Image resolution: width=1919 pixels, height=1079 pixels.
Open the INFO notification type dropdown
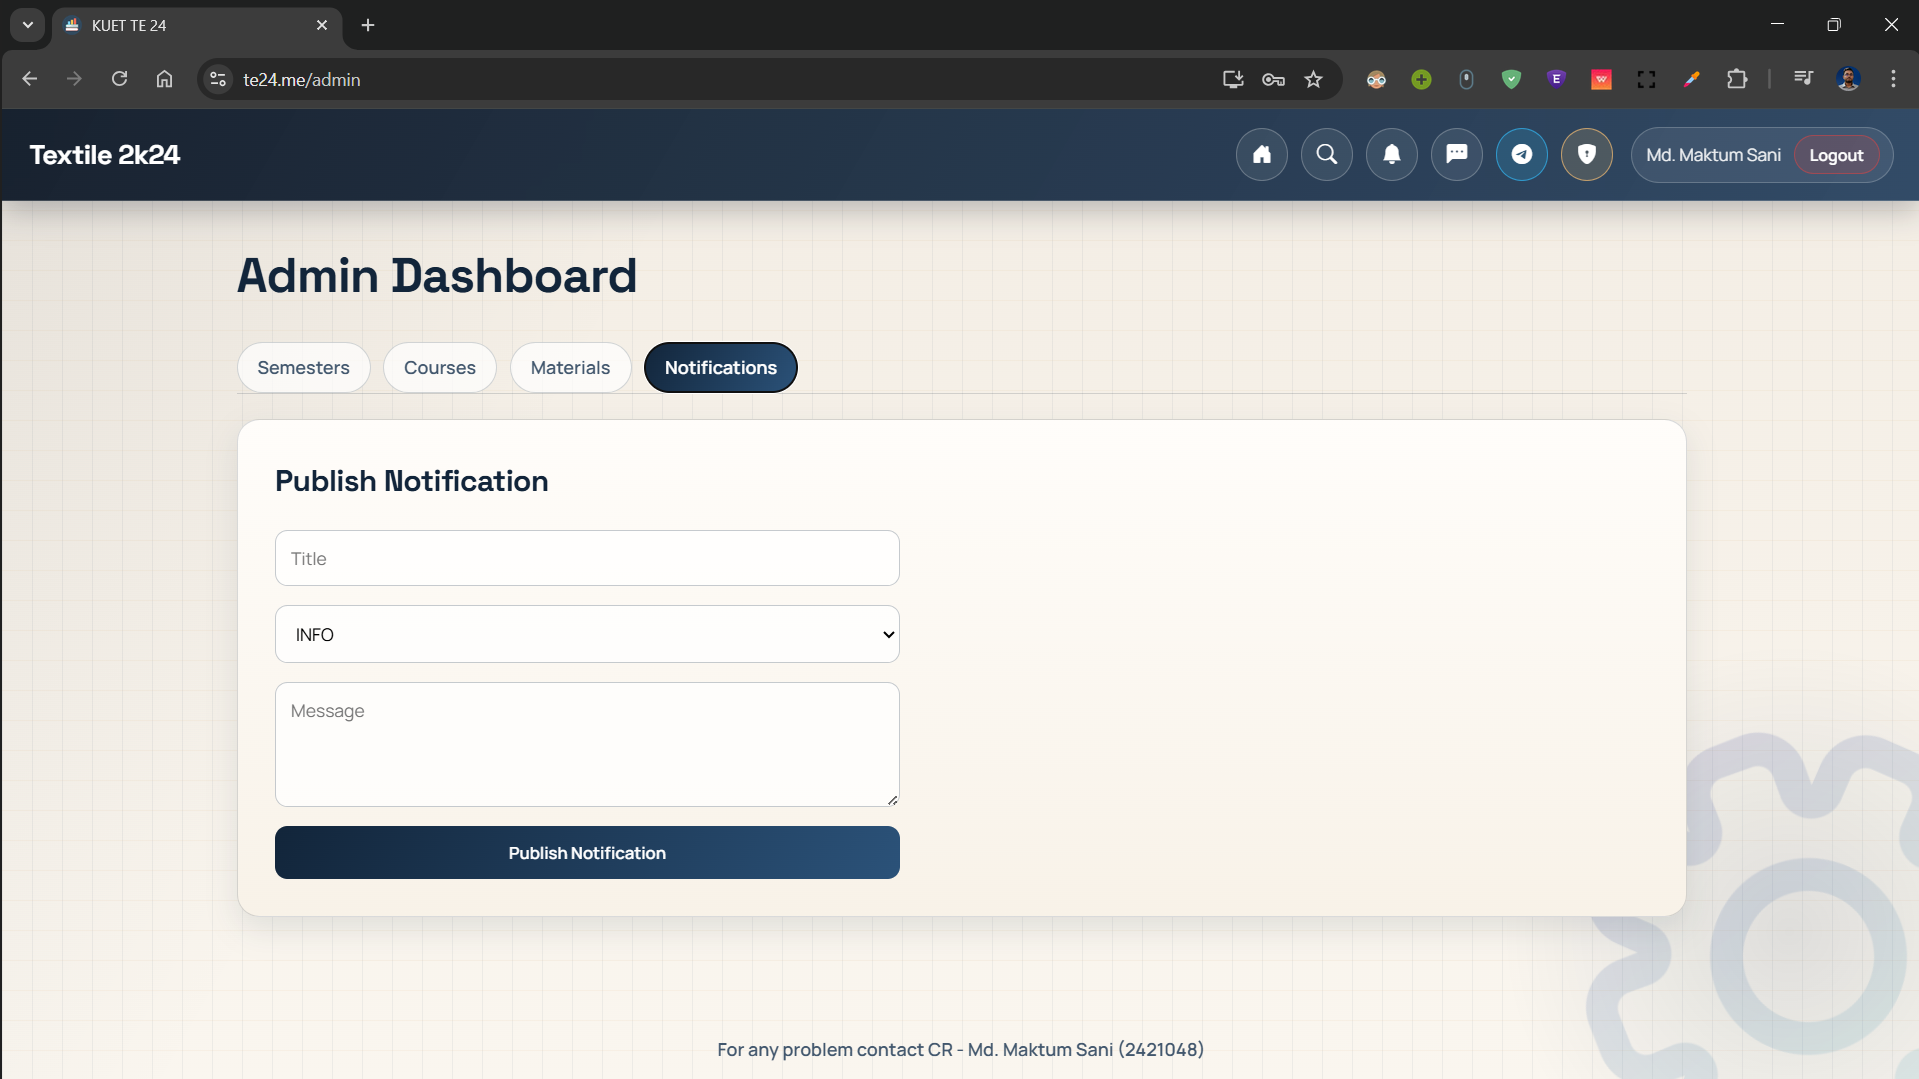point(586,634)
